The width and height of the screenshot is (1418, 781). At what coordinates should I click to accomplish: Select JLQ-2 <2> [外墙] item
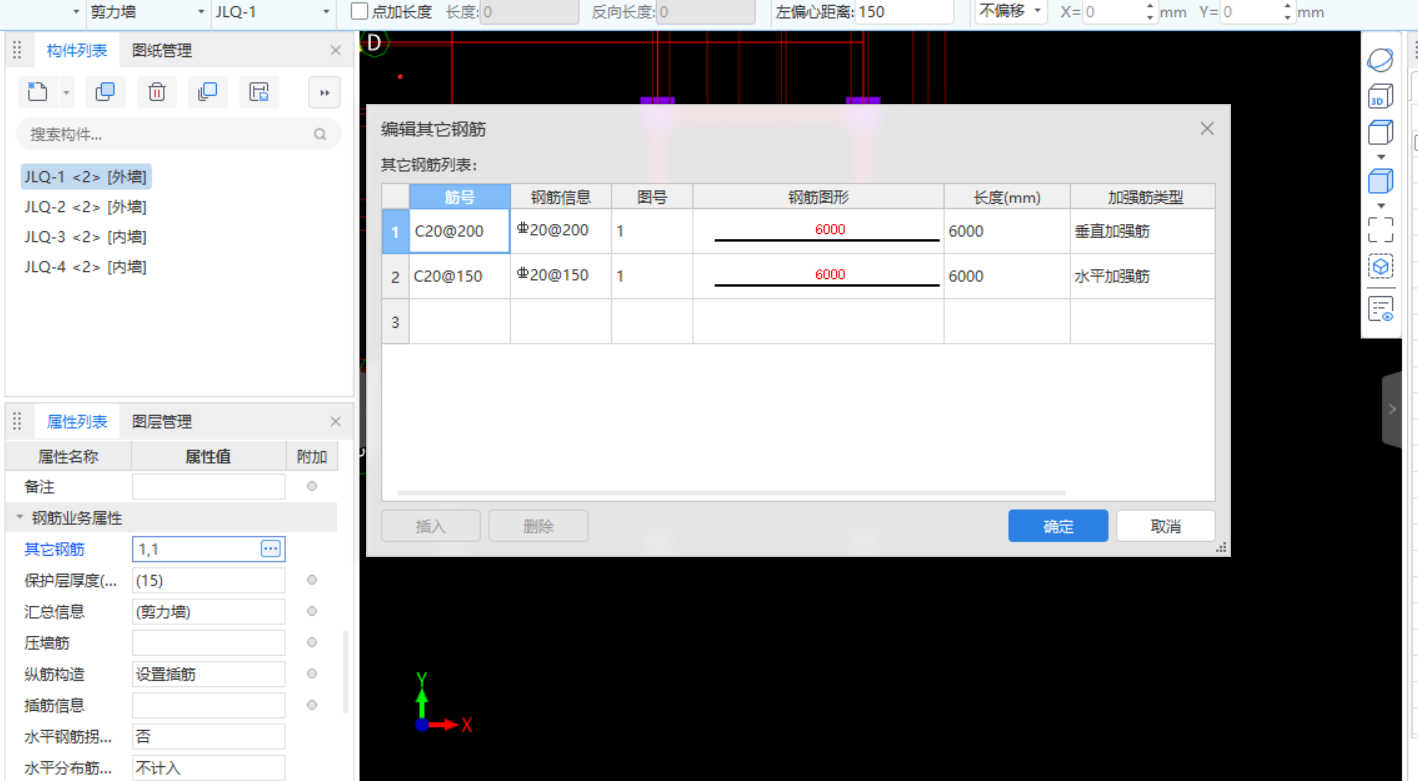tap(86, 207)
